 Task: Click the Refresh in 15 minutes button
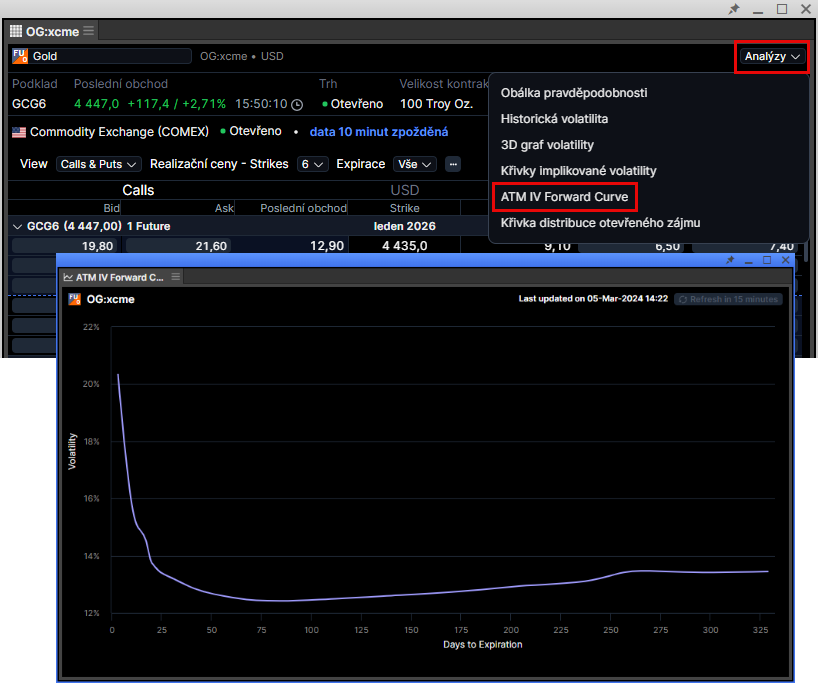click(x=728, y=299)
